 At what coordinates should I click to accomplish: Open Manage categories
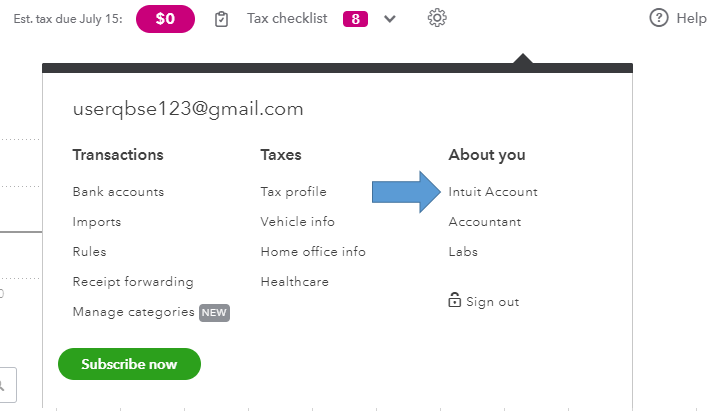click(133, 312)
